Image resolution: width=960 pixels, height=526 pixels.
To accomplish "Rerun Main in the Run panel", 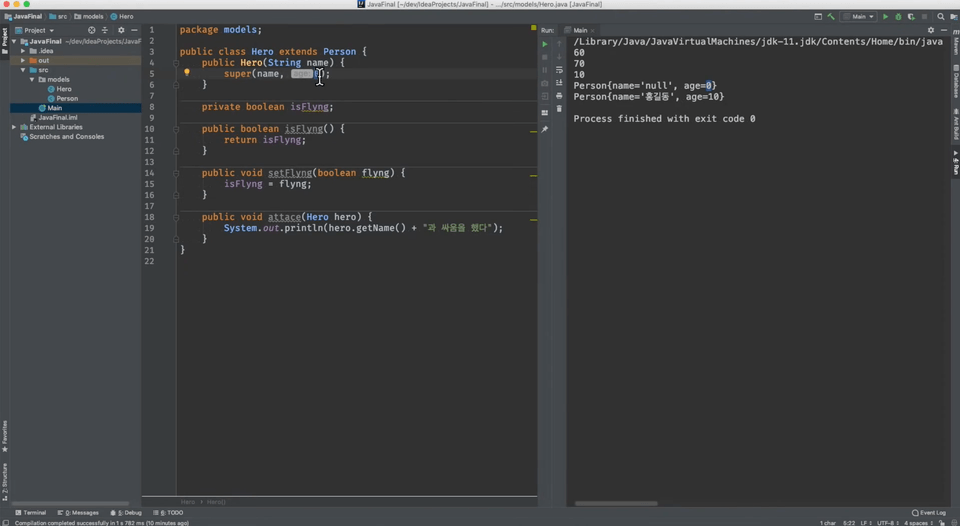I will coord(544,44).
